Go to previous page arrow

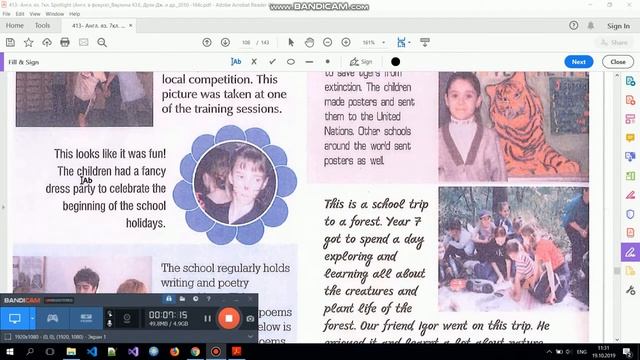[207, 42]
